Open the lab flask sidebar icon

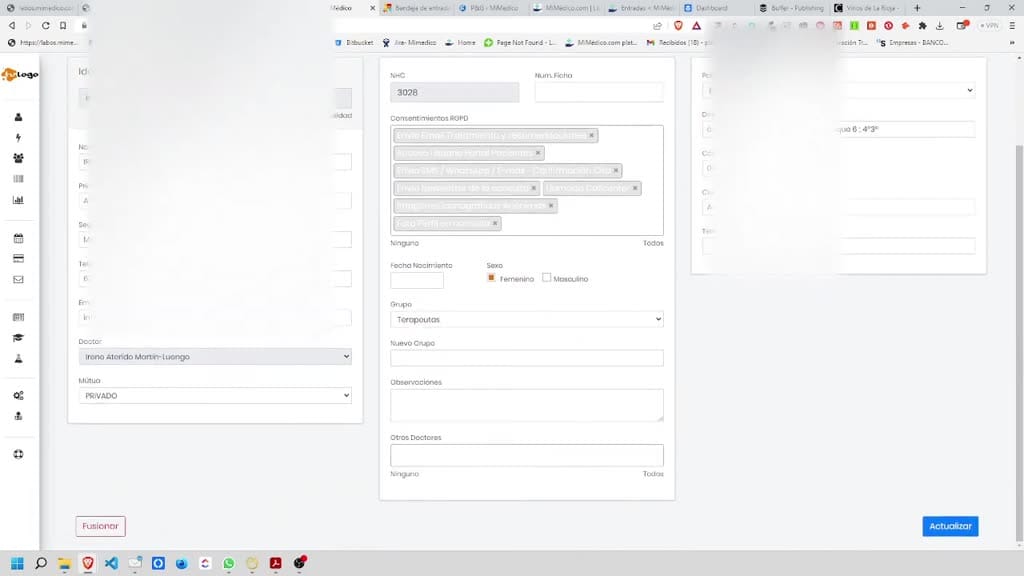click(x=18, y=359)
